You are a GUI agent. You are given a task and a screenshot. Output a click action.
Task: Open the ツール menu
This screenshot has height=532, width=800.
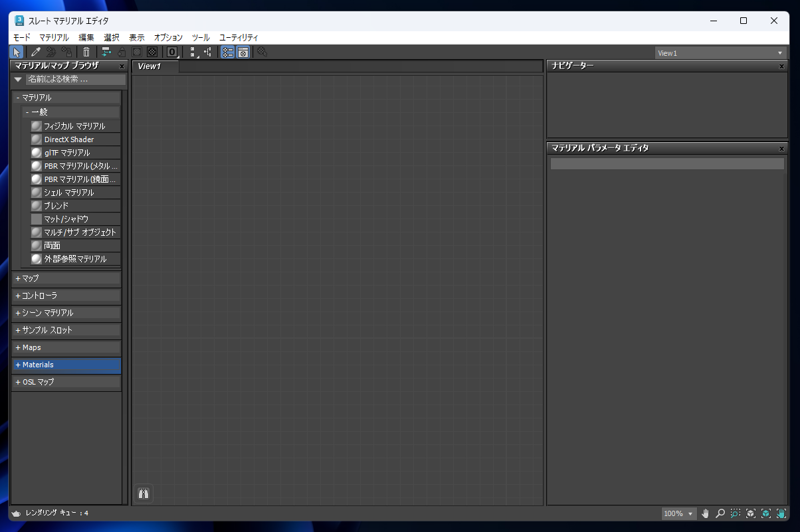[x=201, y=37]
